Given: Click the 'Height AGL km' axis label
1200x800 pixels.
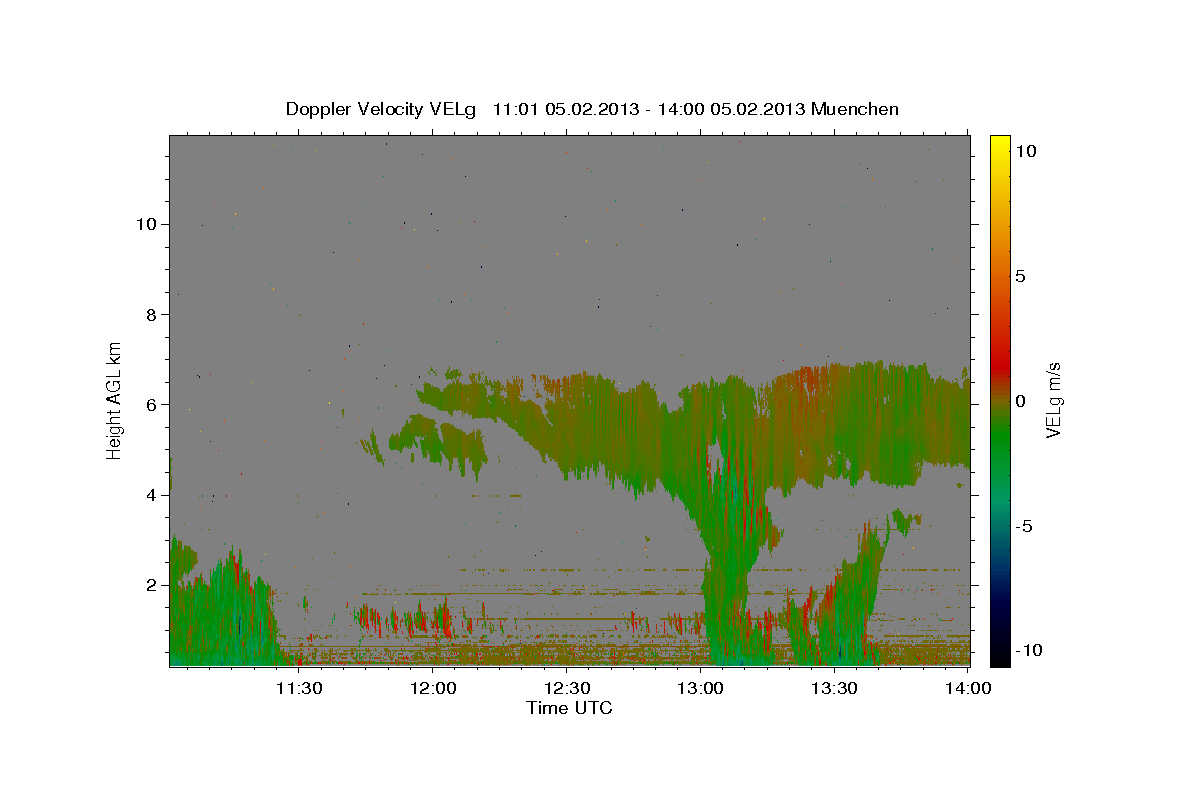Looking at the screenshot, I should pos(115,399).
